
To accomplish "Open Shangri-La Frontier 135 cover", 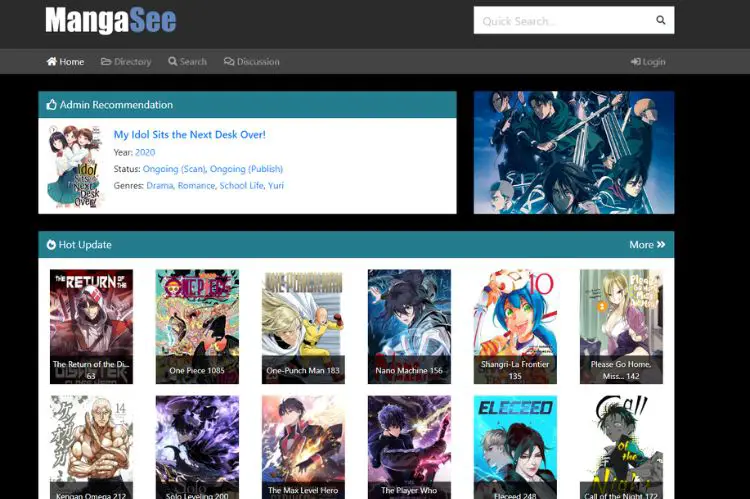I will (x=515, y=326).
